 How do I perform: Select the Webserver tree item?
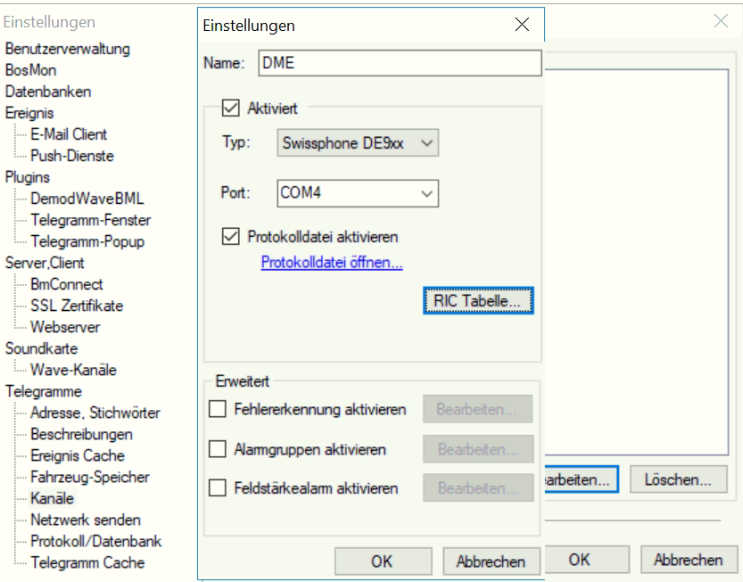[64, 327]
